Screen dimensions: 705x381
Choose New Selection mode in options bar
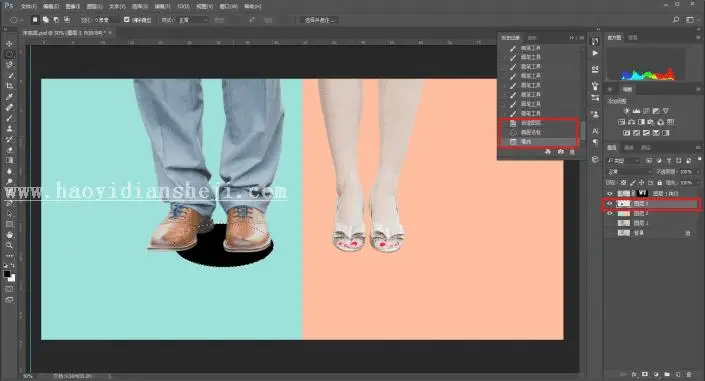35,20
